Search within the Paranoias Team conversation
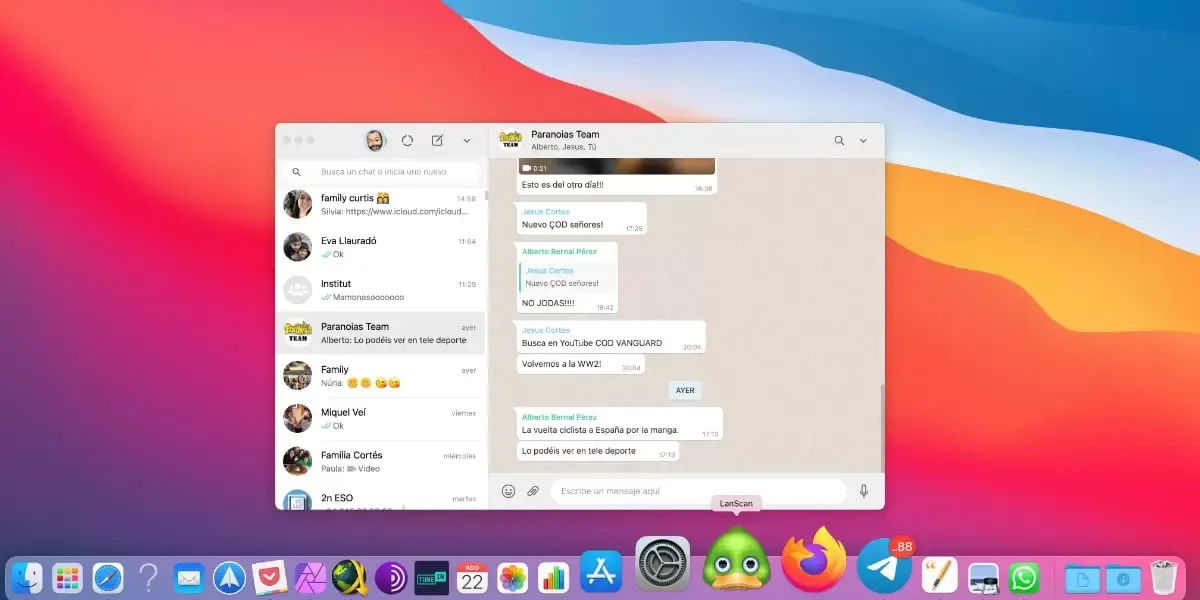 (838, 140)
